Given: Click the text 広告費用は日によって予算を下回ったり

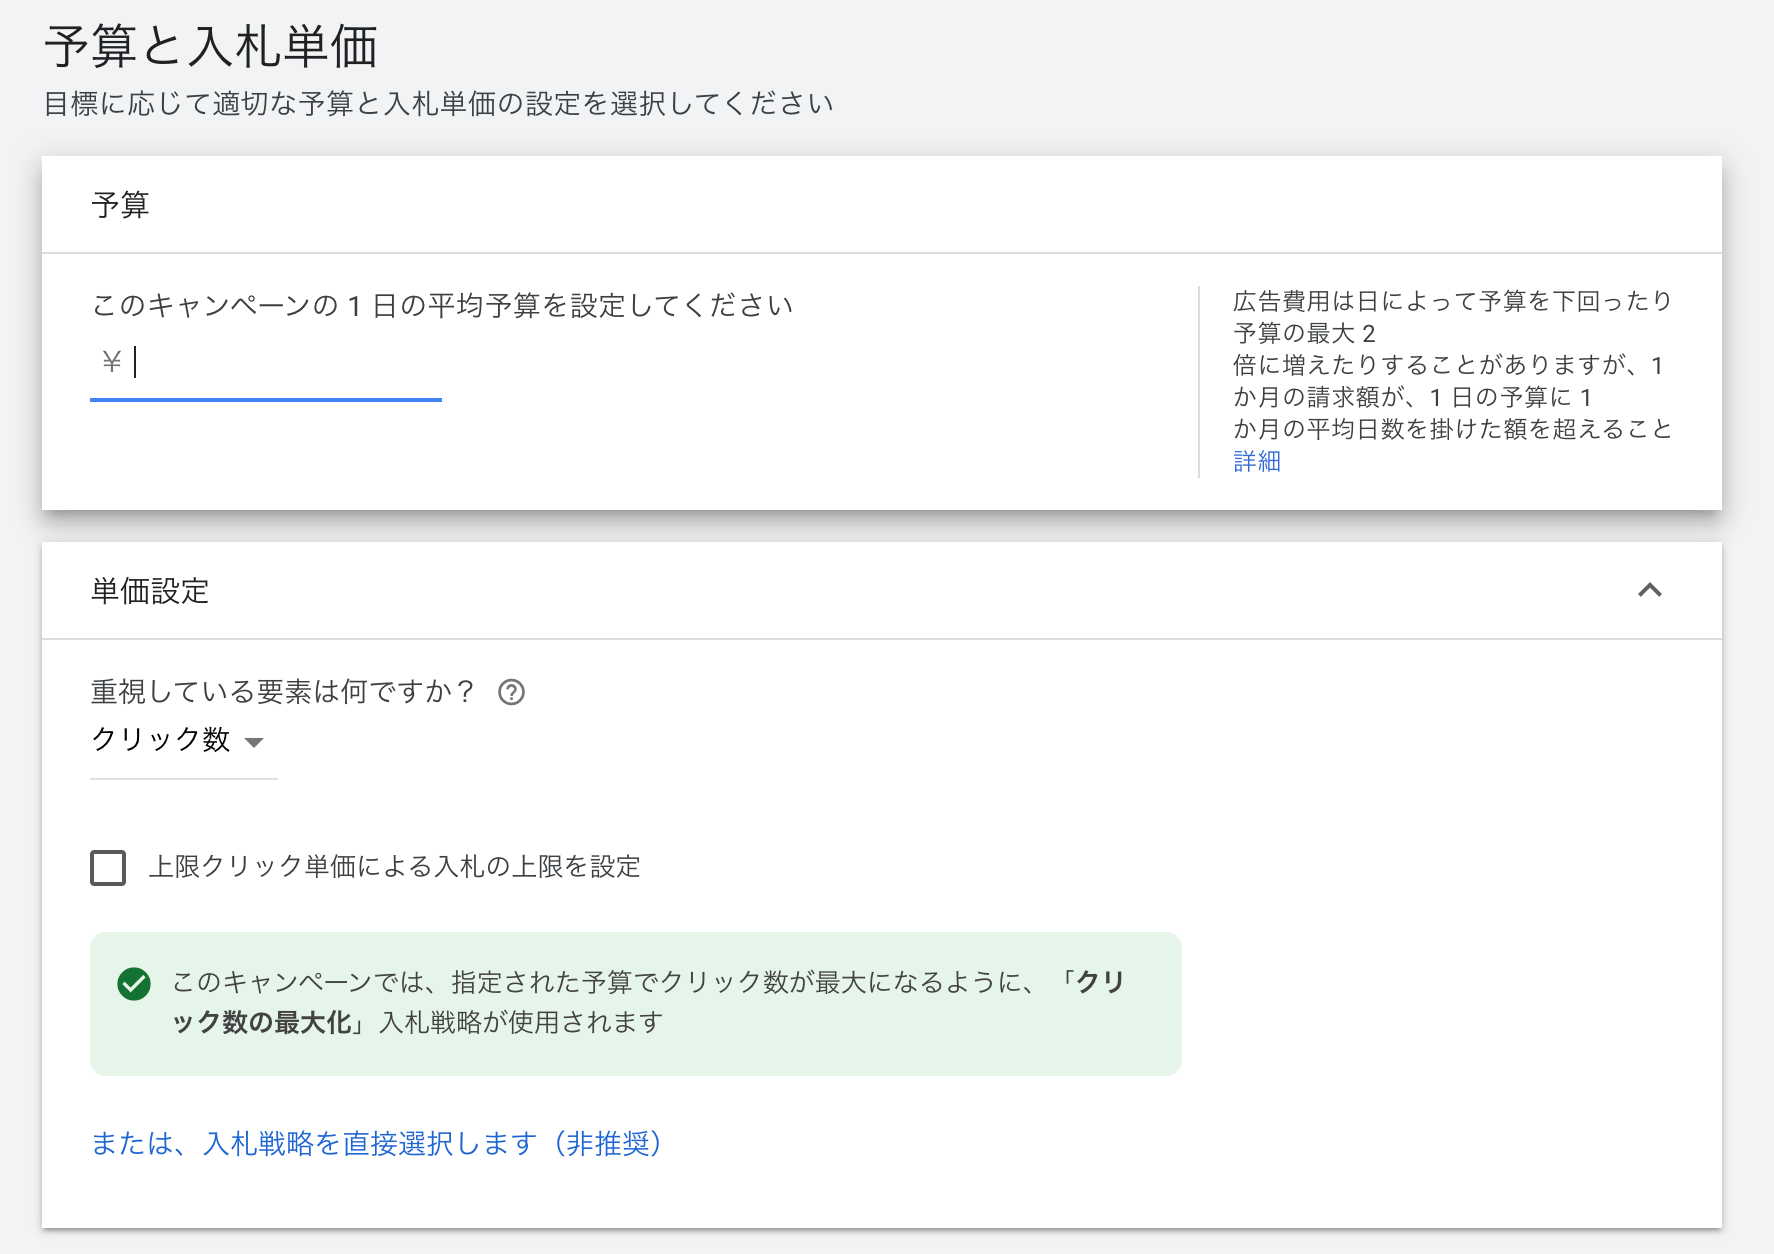Looking at the screenshot, I should [1452, 301].
